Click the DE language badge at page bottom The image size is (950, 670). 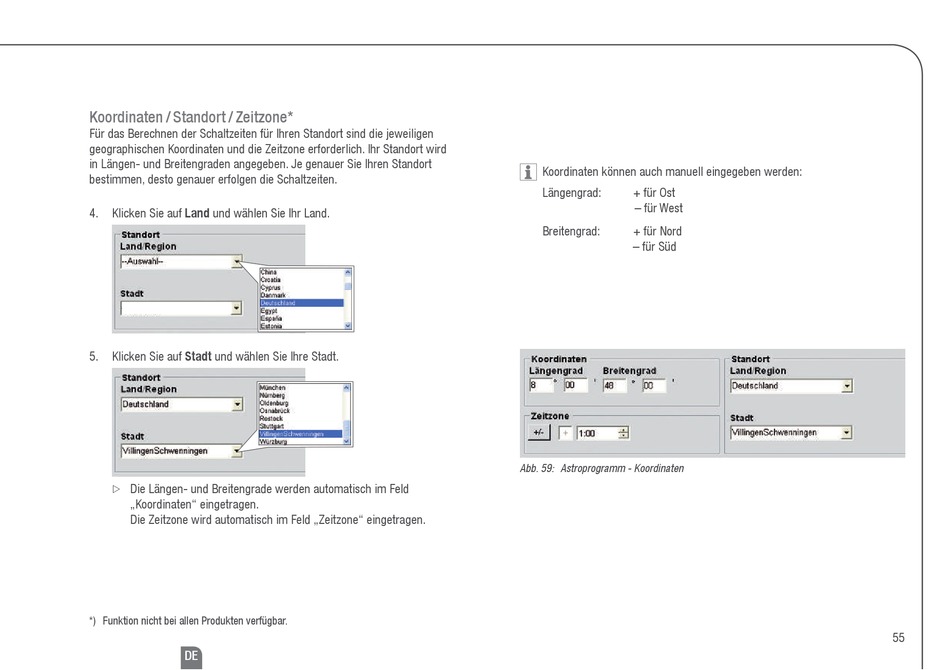coord(191,657)
